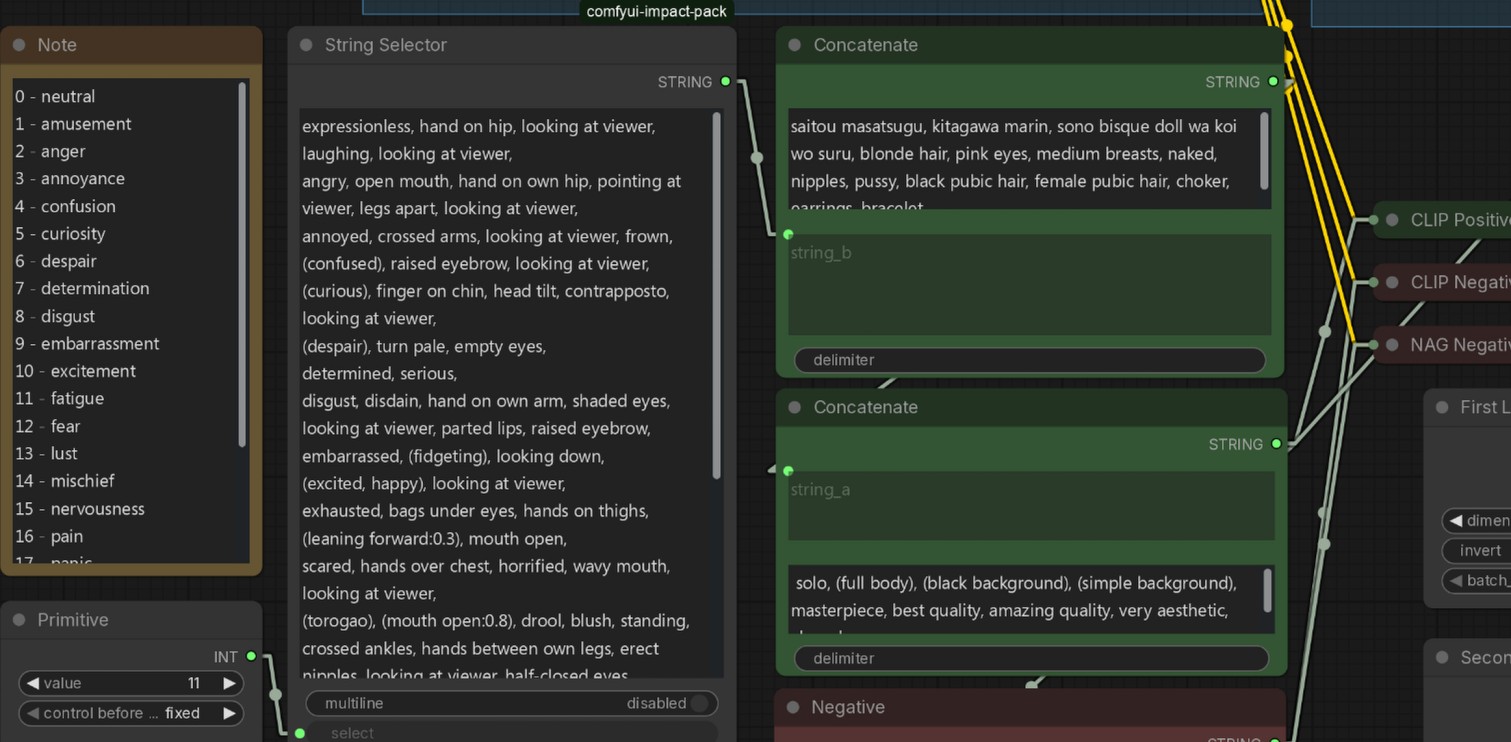Image resolution: width=1511 pixels, height=742 pixels.
Task: Click the NAG Negative input port
Action: coord(1374,345)
